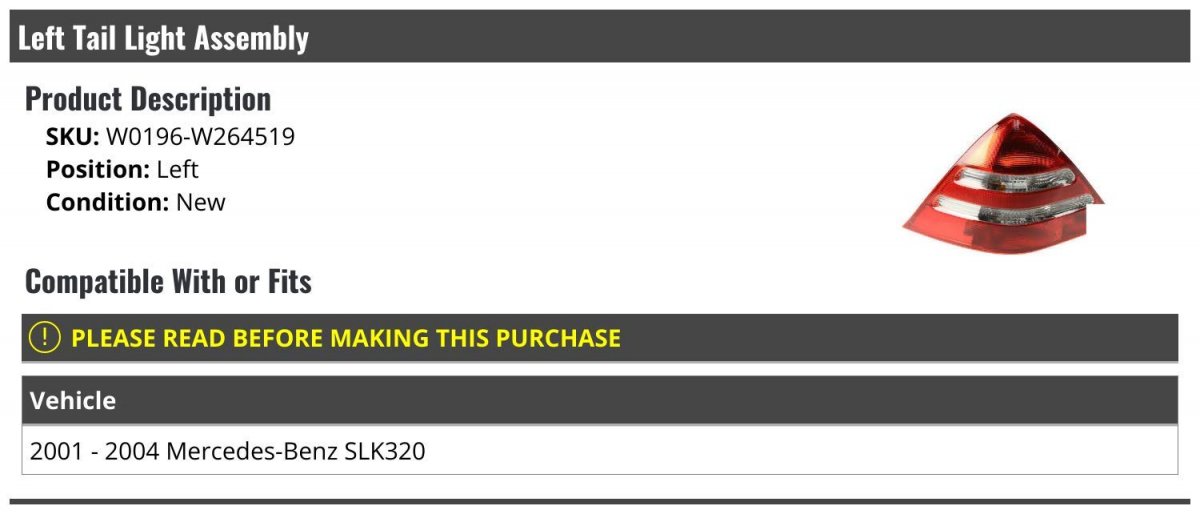Select the "SLK320" model text

[385, 451]
